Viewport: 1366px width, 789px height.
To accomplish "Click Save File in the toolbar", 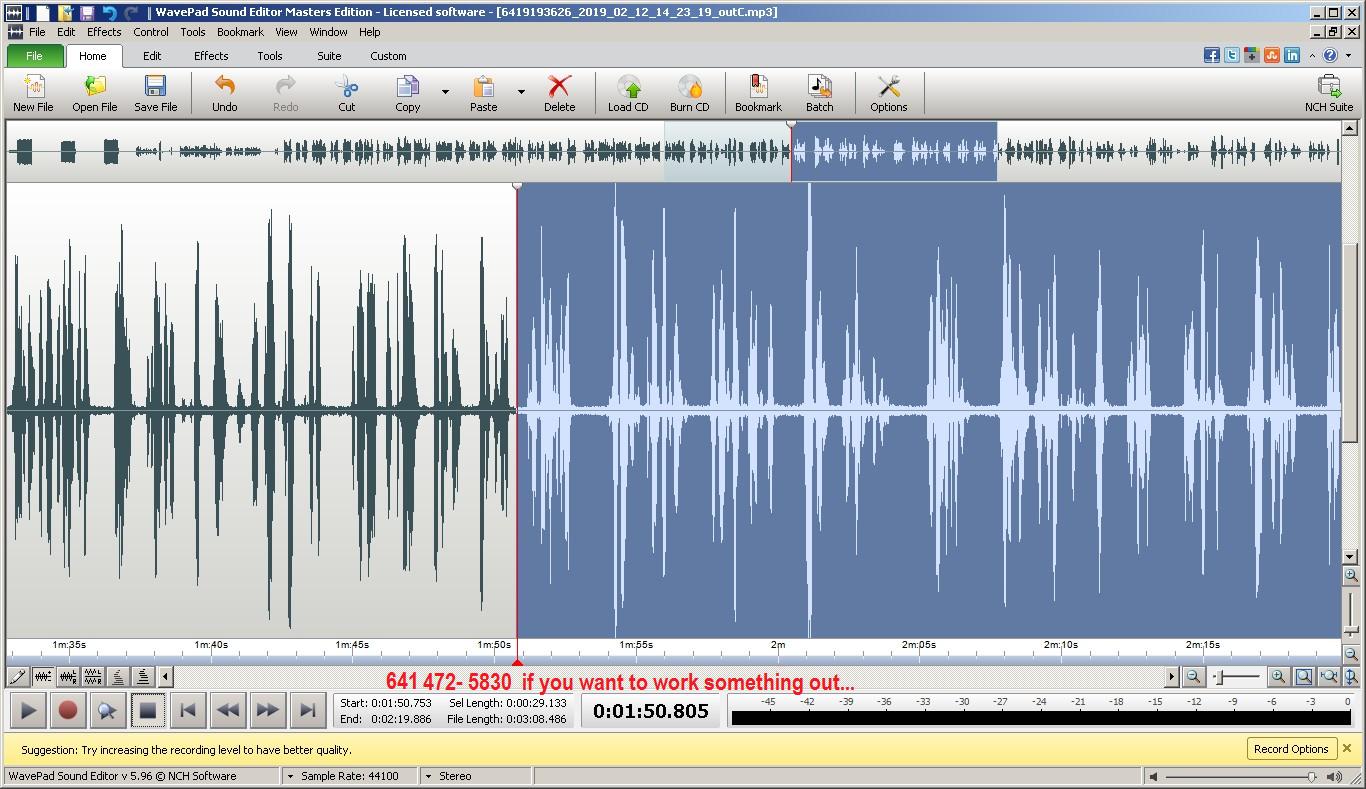I will (x=156, y=93).
